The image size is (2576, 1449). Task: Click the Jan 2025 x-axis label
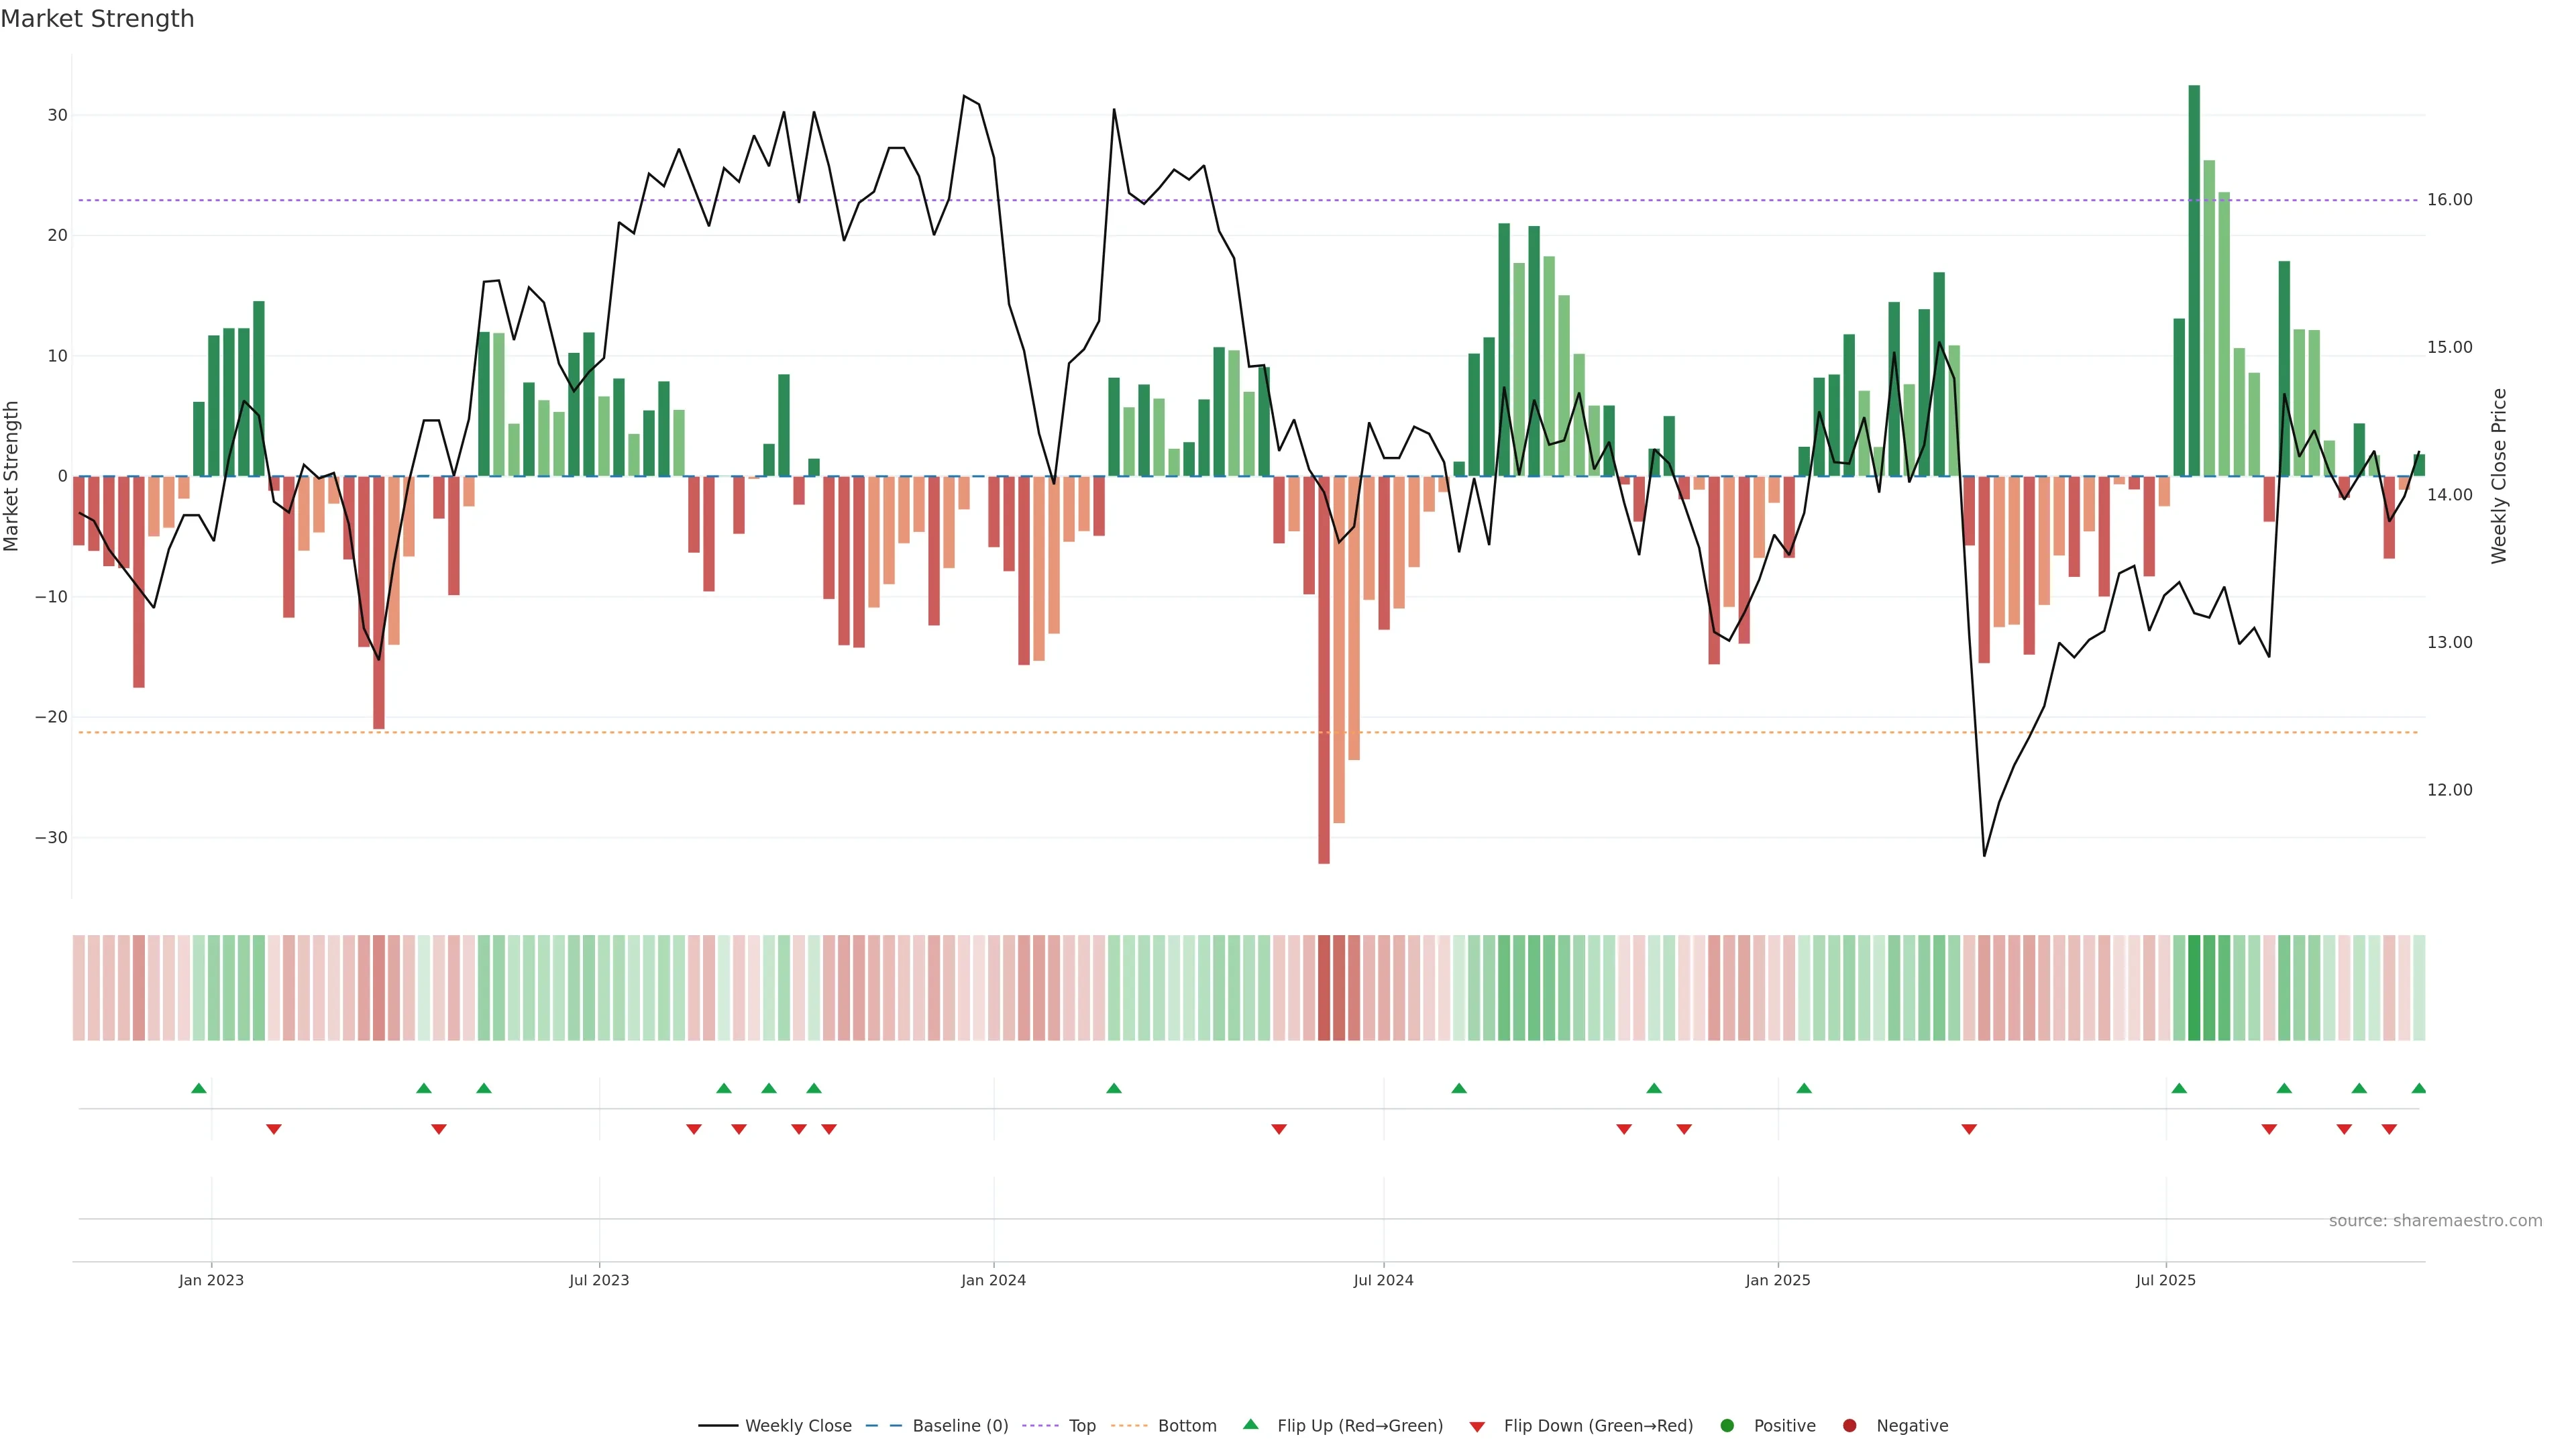tap(1777, 1280)
